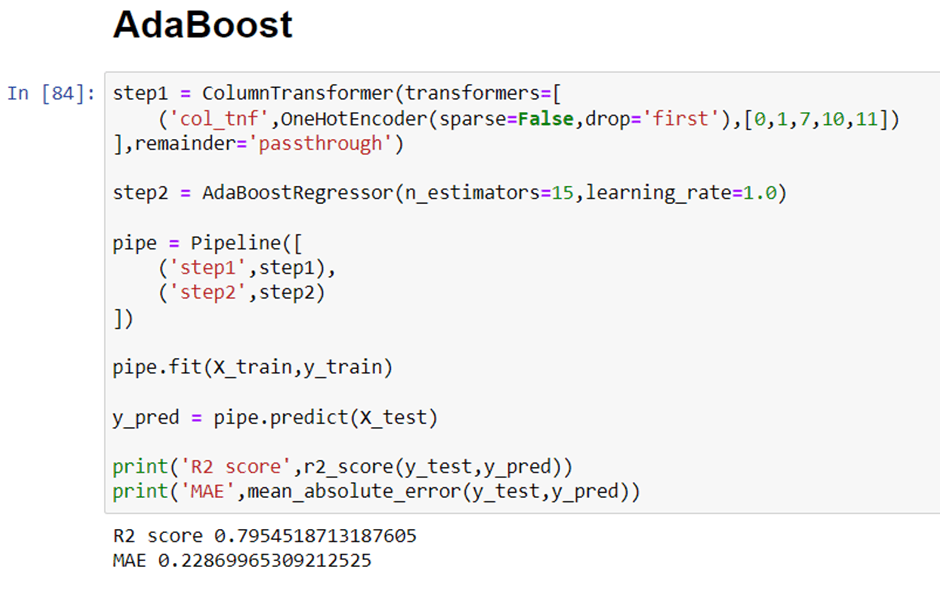Viewport: 940px width, 603px height.
Task: Select the In [84] cell prompt
Action: (51, 94)
